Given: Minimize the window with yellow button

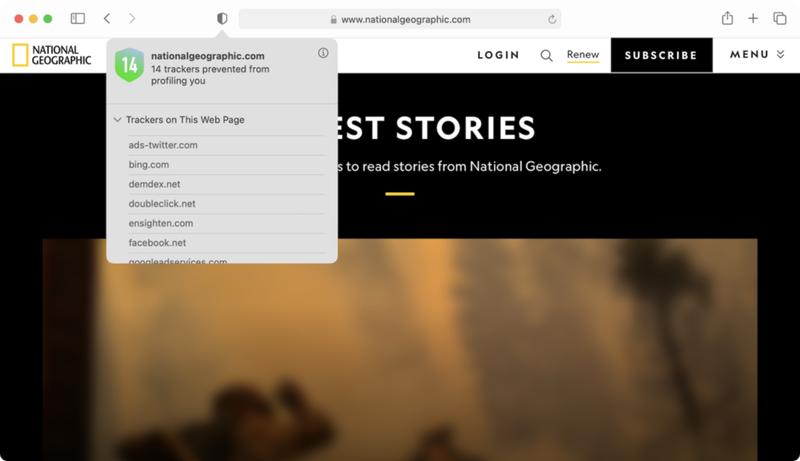Looking at the screenshot, I should [x=33, y=19].
